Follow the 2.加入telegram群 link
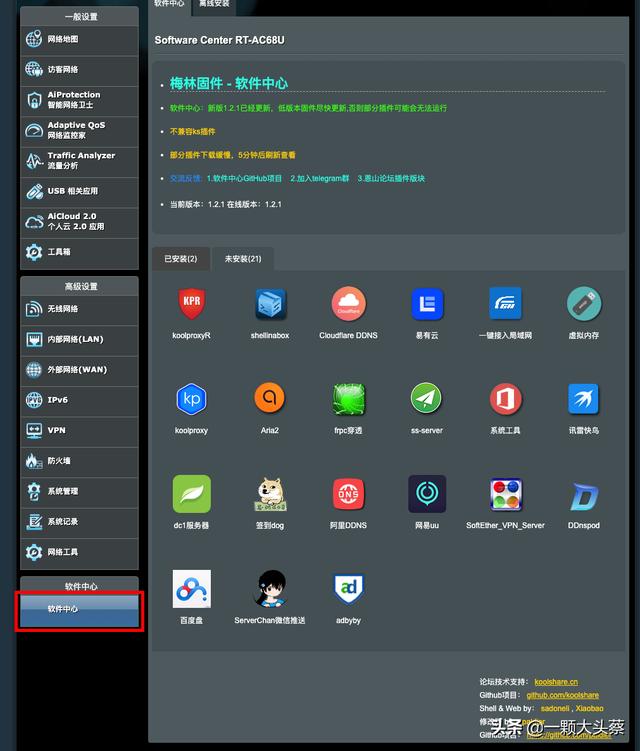Viewport: 640px width, 751px height. tap(320, 178)
